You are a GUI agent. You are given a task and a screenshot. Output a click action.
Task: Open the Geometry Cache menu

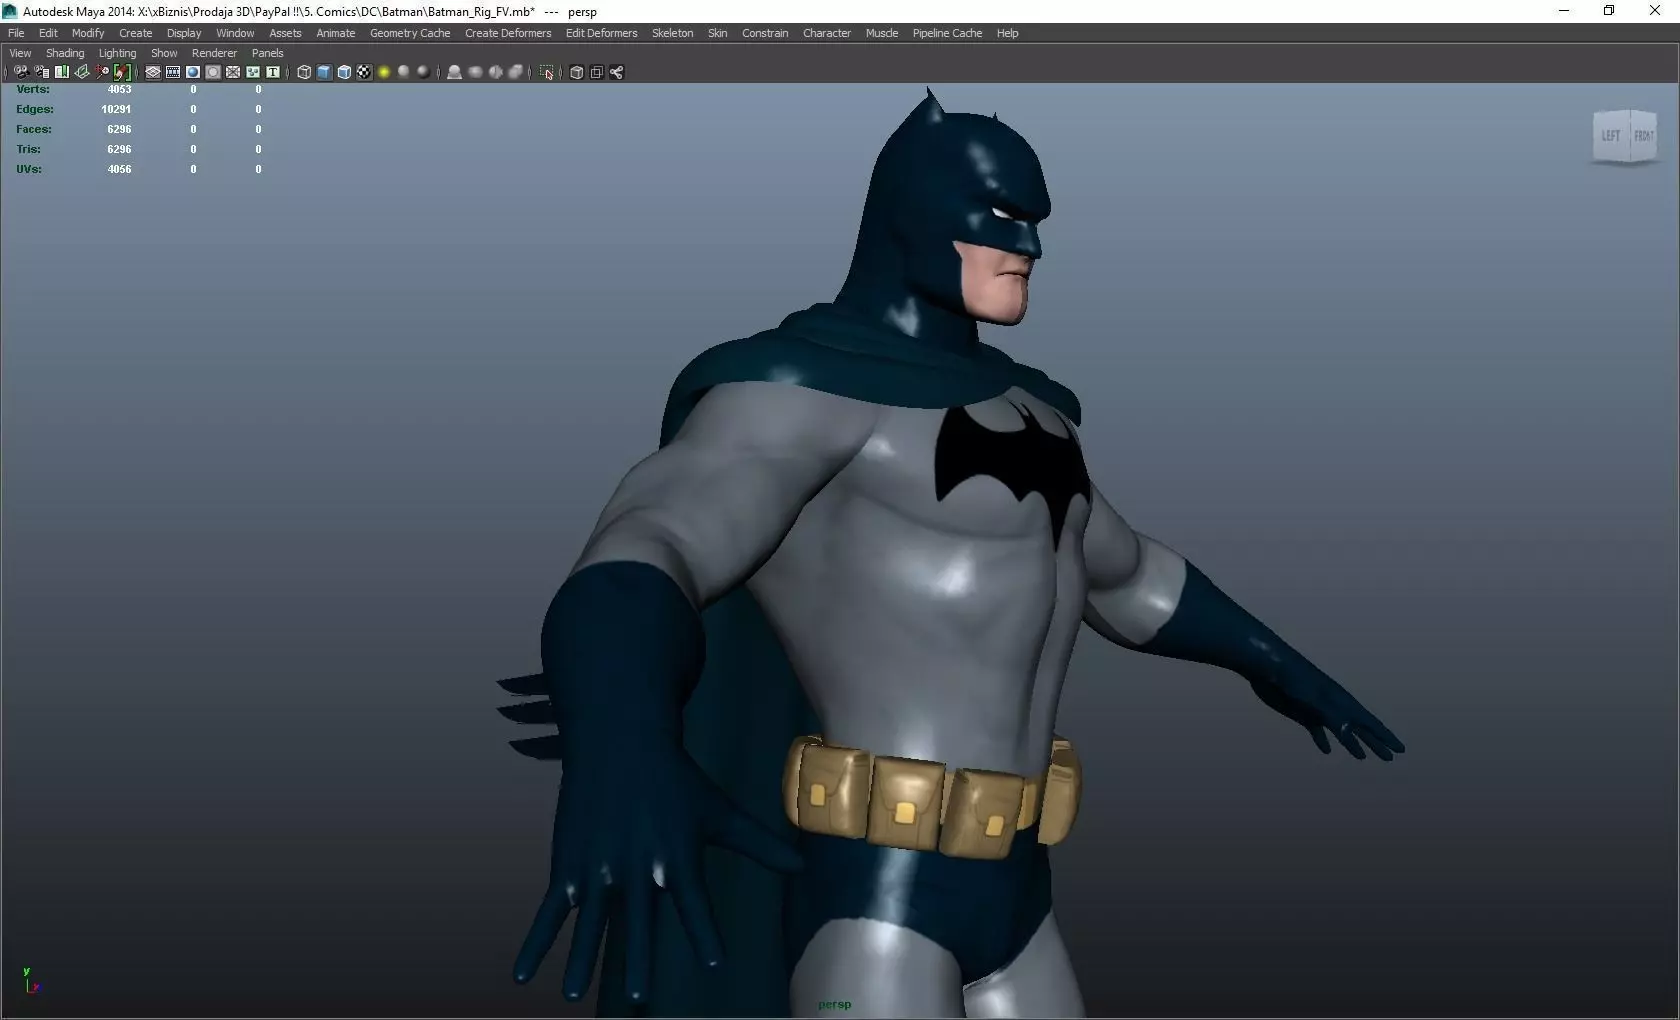[x=410, y=33]
